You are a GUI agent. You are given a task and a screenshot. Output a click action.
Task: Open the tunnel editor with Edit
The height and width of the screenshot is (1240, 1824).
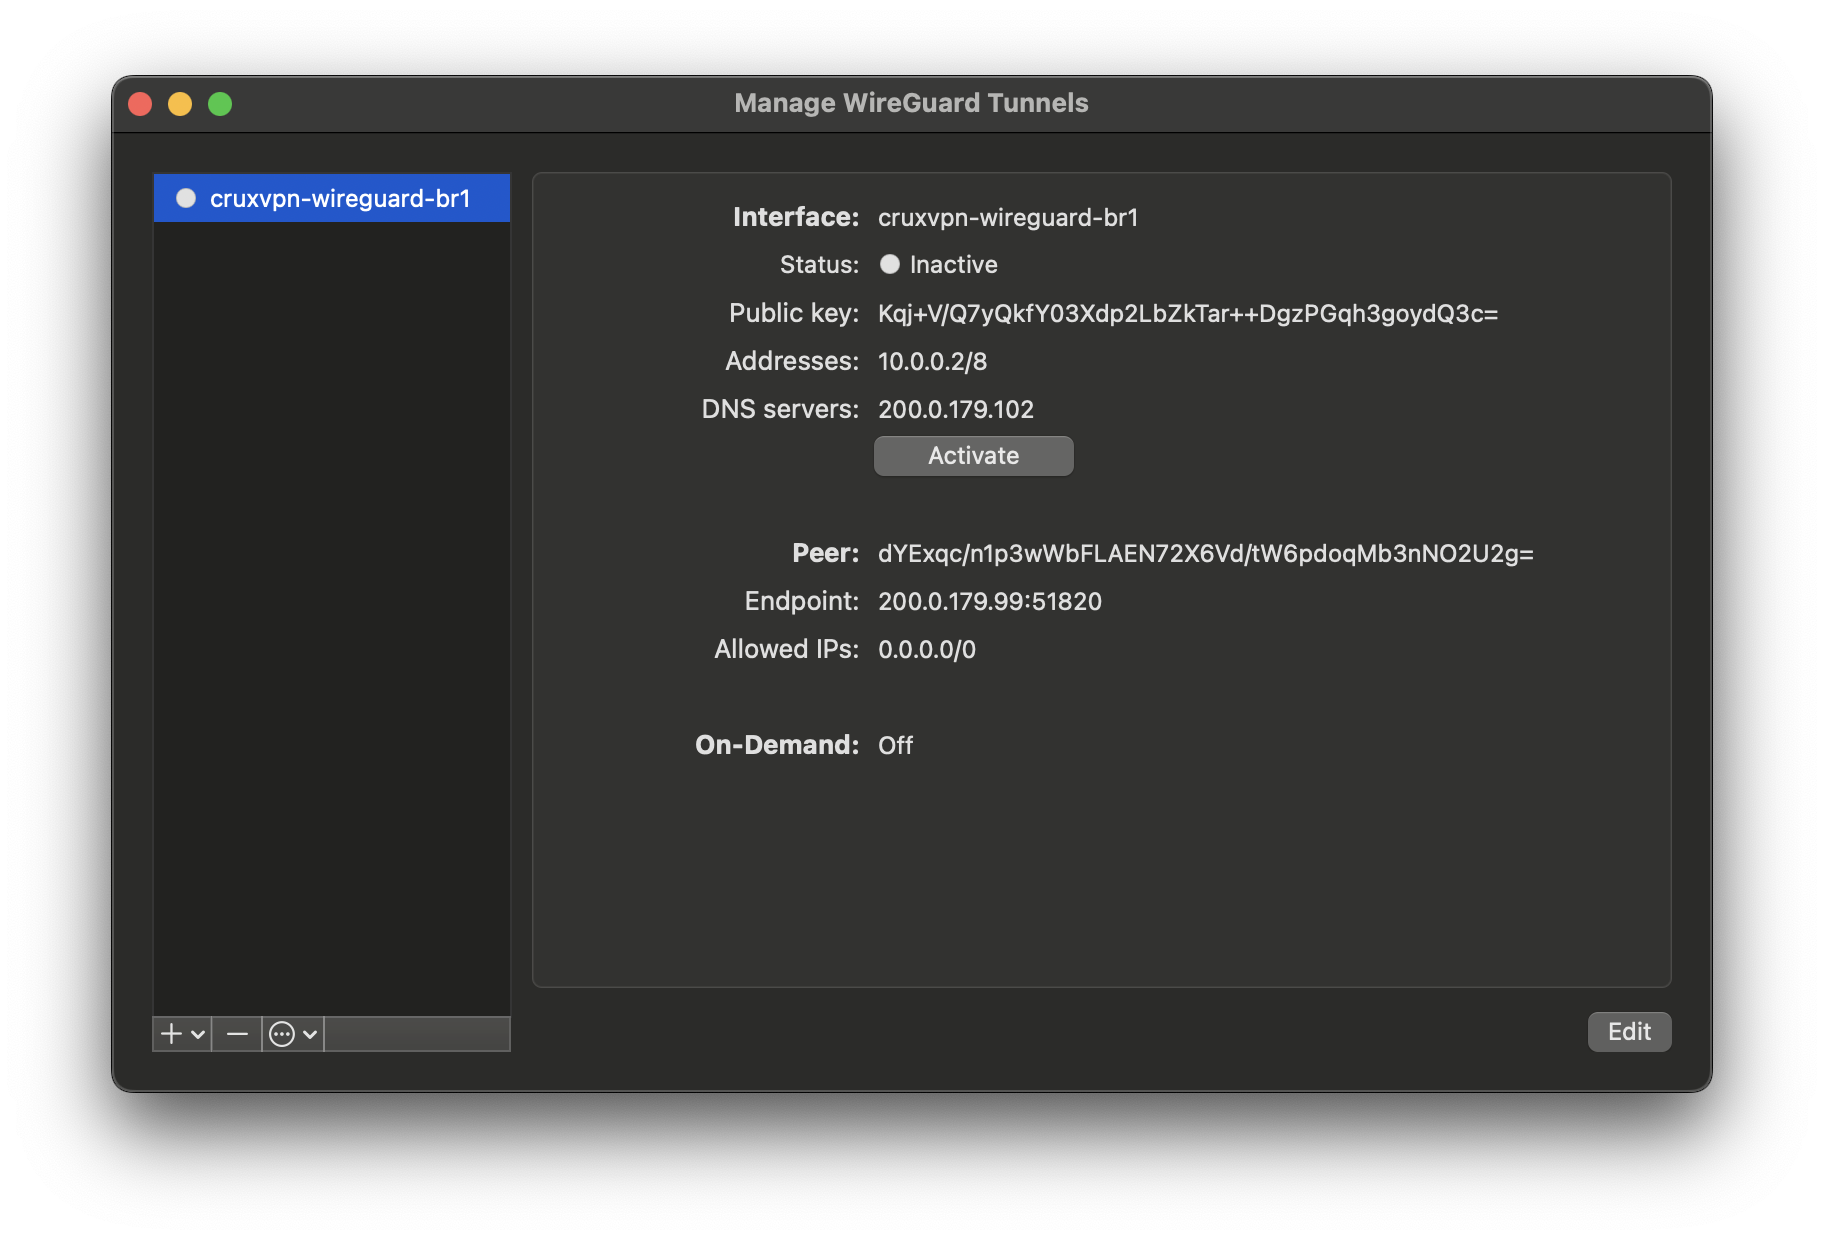click(1629, 1031)
